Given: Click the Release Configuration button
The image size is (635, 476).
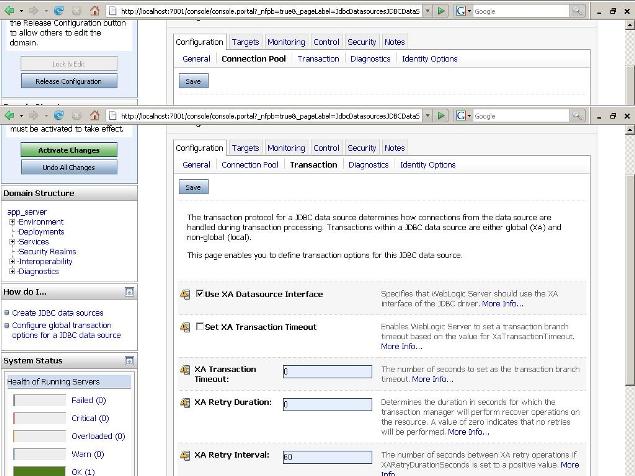Looking at the screenshot, I should click(x=69, y=81).
